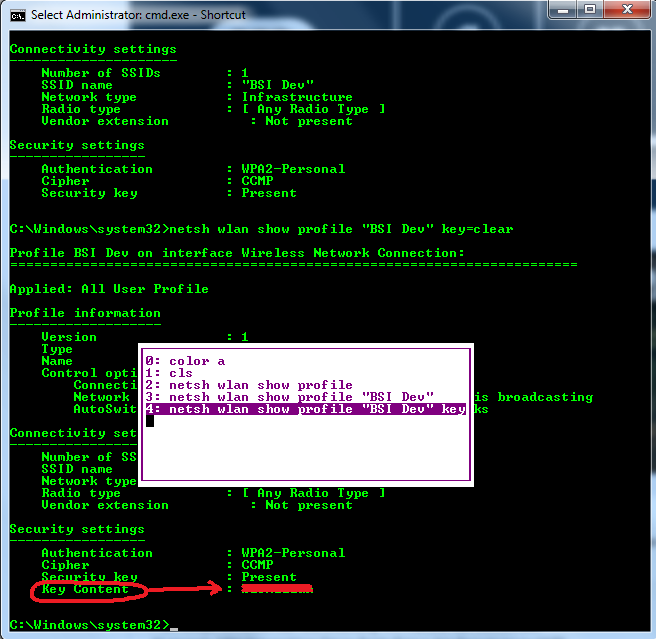Choose history entry 3 with "BSI Dev"

tap(290, 397)
